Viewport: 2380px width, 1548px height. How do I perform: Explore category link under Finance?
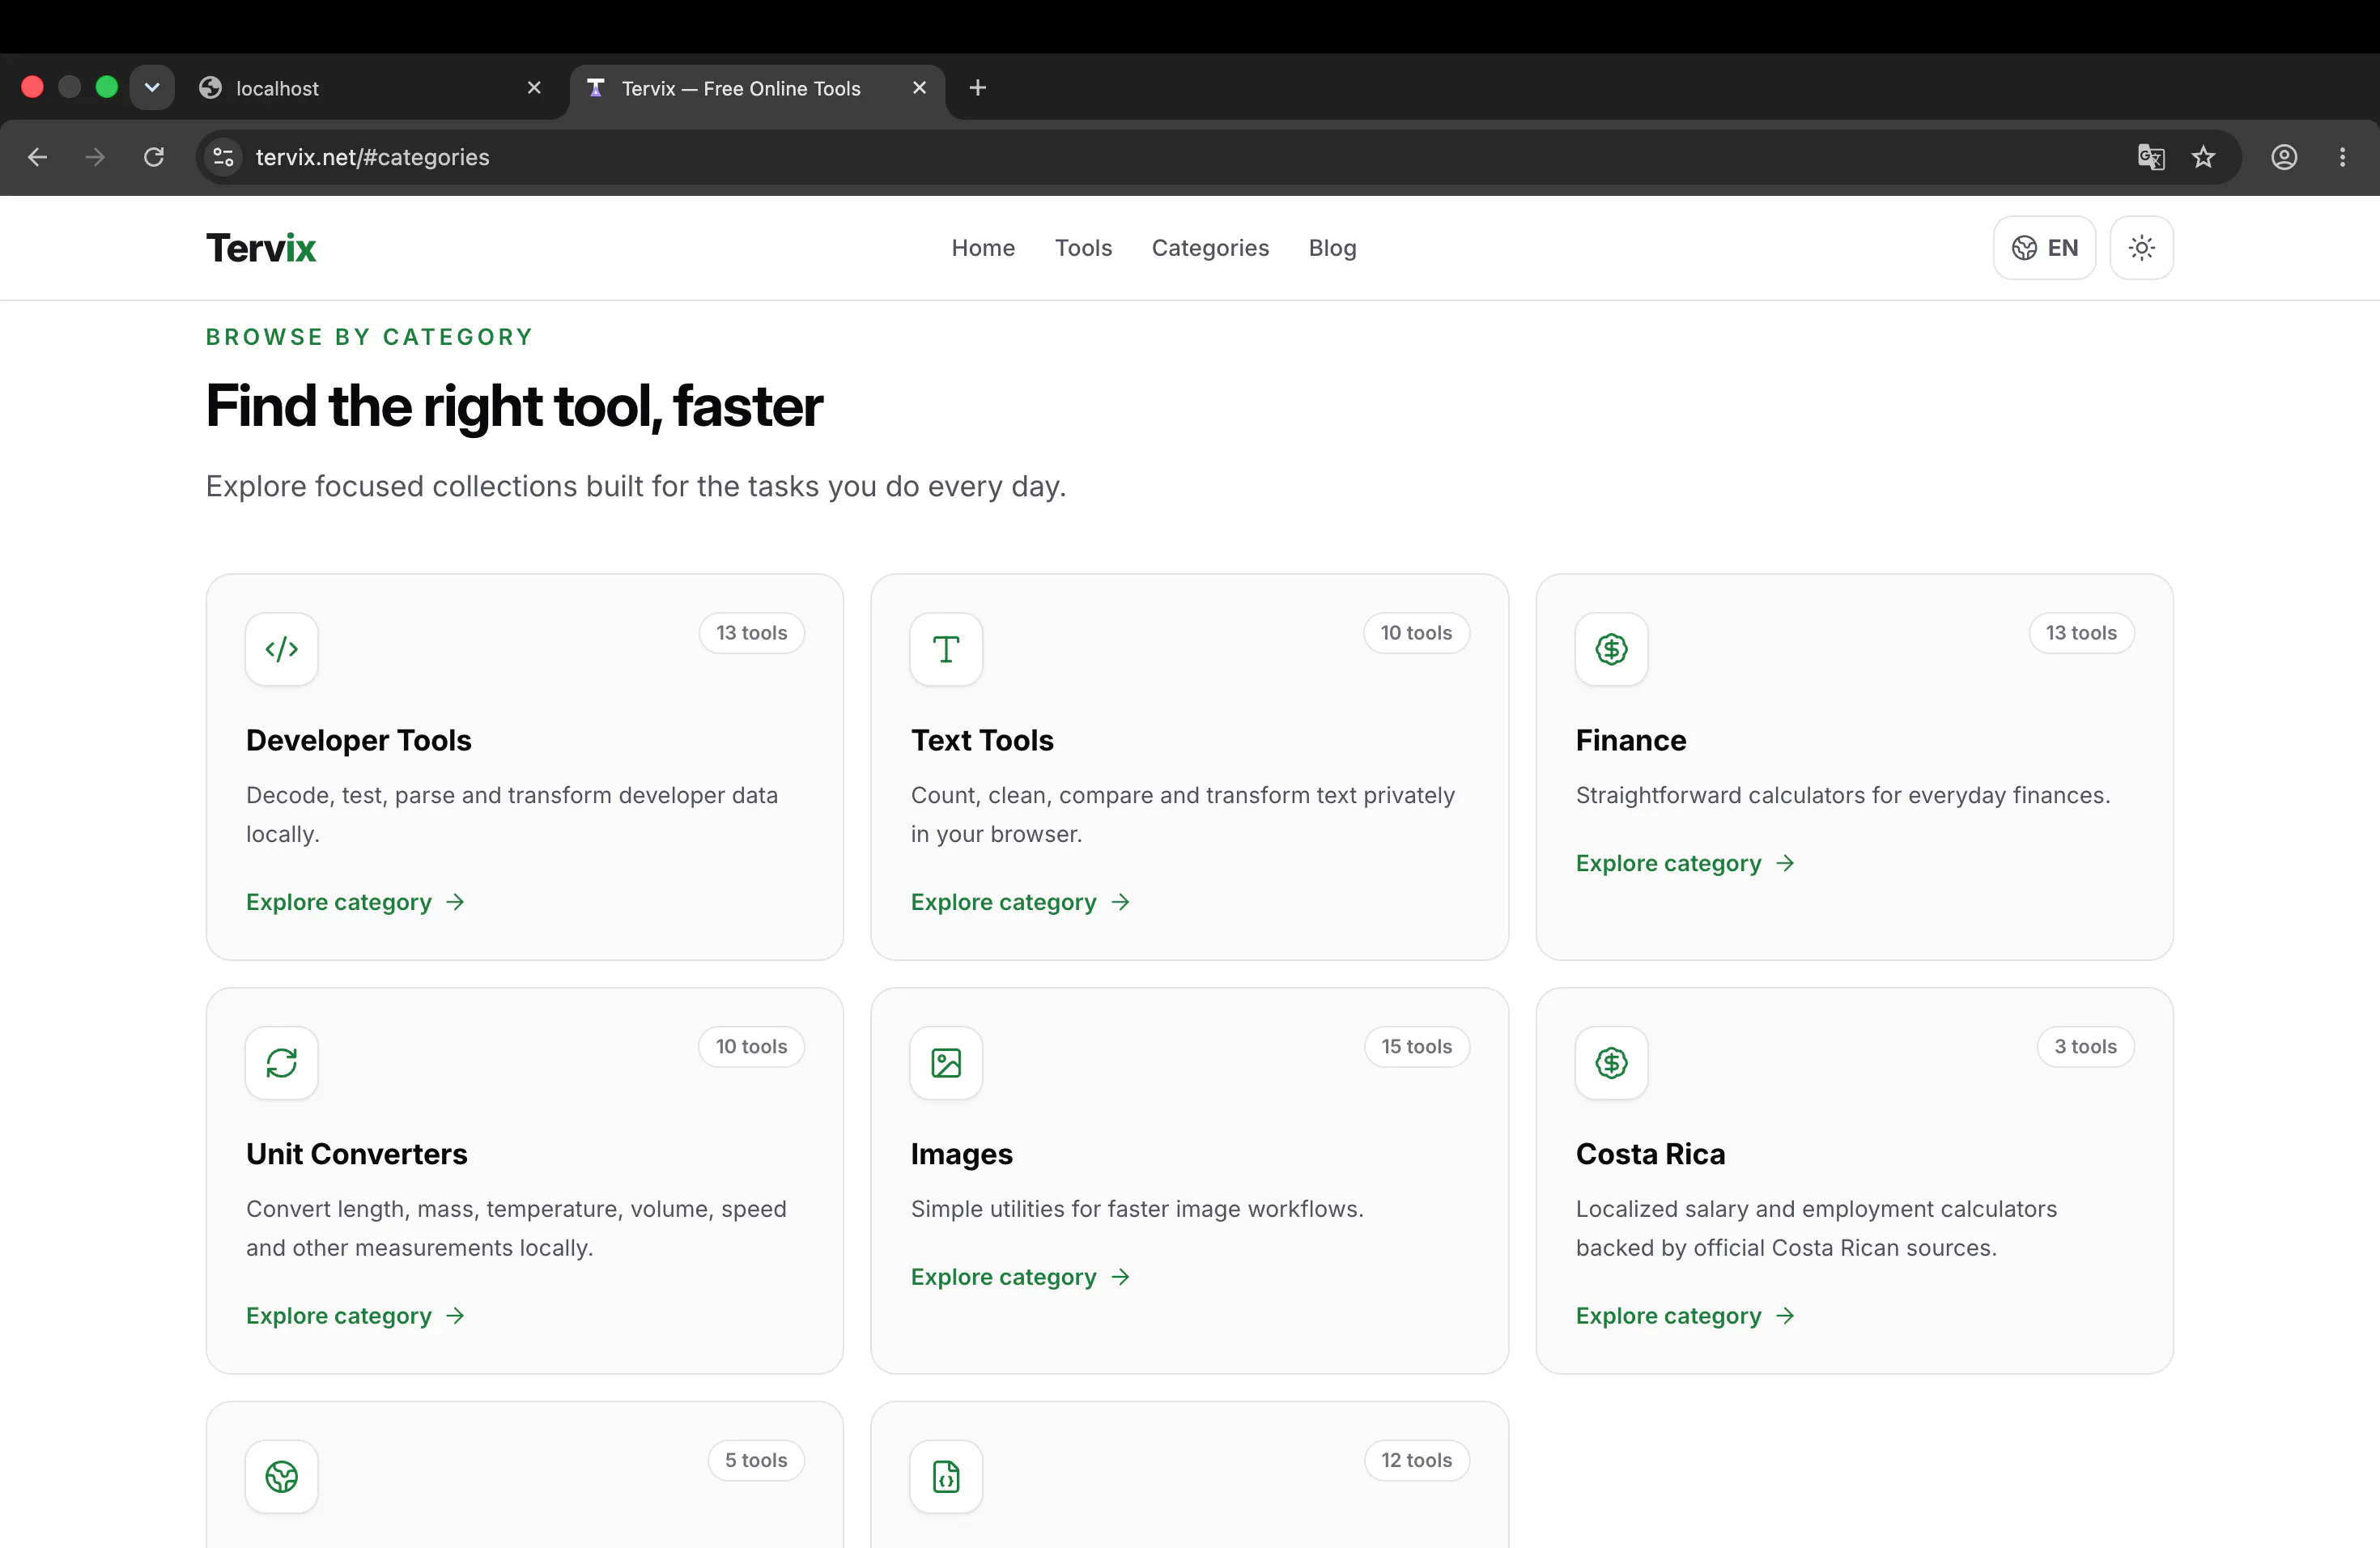(x=1685, y=863)
